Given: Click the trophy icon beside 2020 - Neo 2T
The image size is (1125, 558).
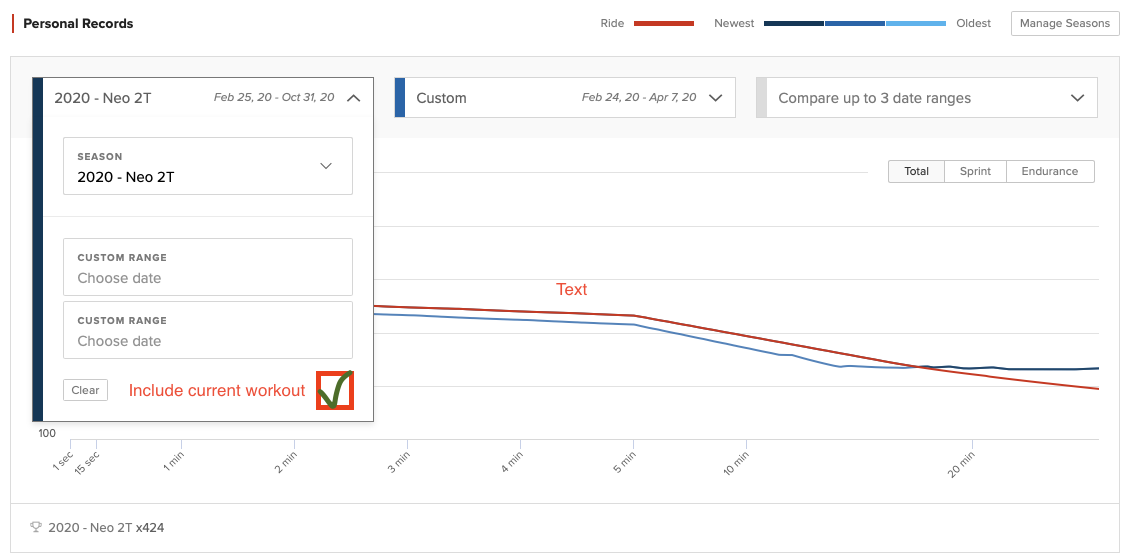Looking at the screenshot, I should tap(36, 527).
